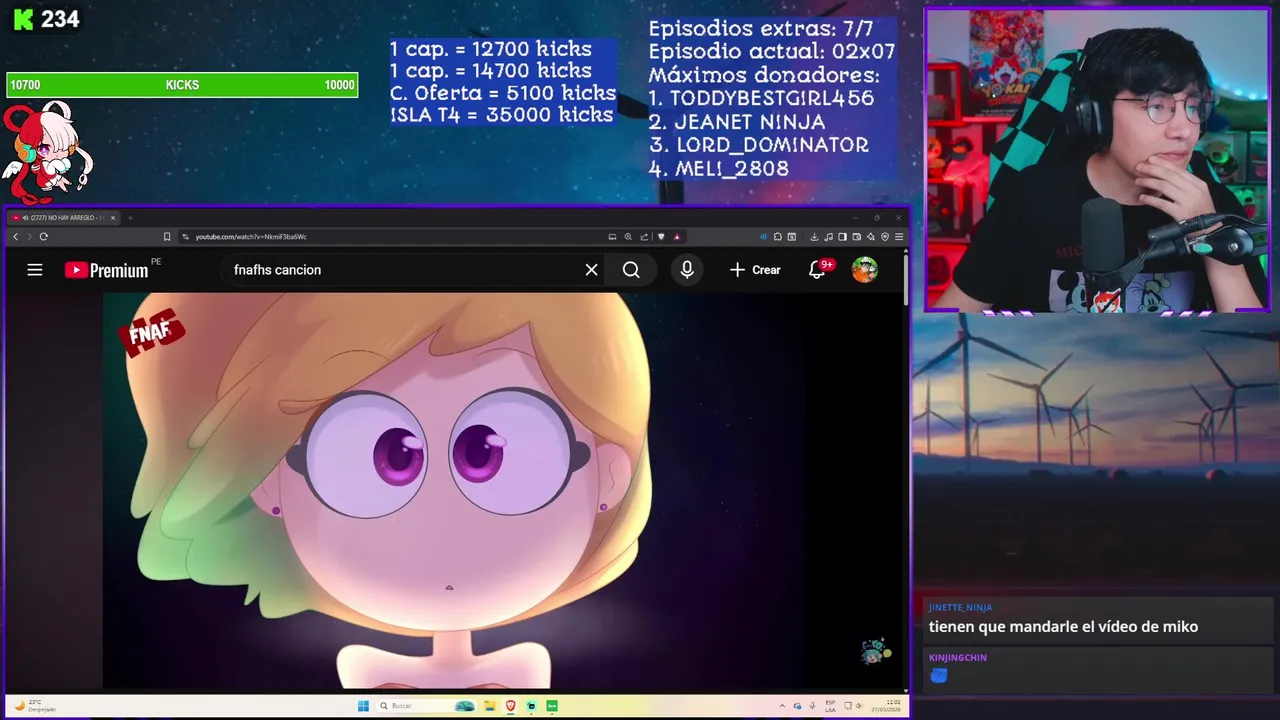The width and height of the screenshot is (1280, 720).
Task: Start voice search with microphone icon
Action: (687, 270)
